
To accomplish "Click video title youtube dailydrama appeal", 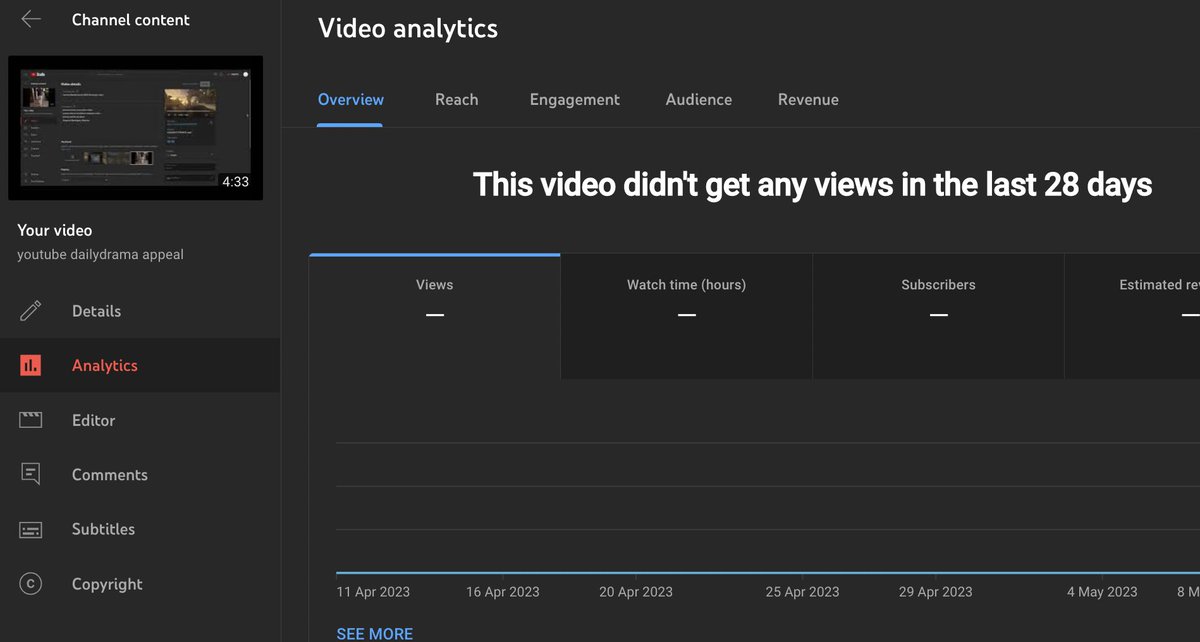I will click(x=100, y=254).
